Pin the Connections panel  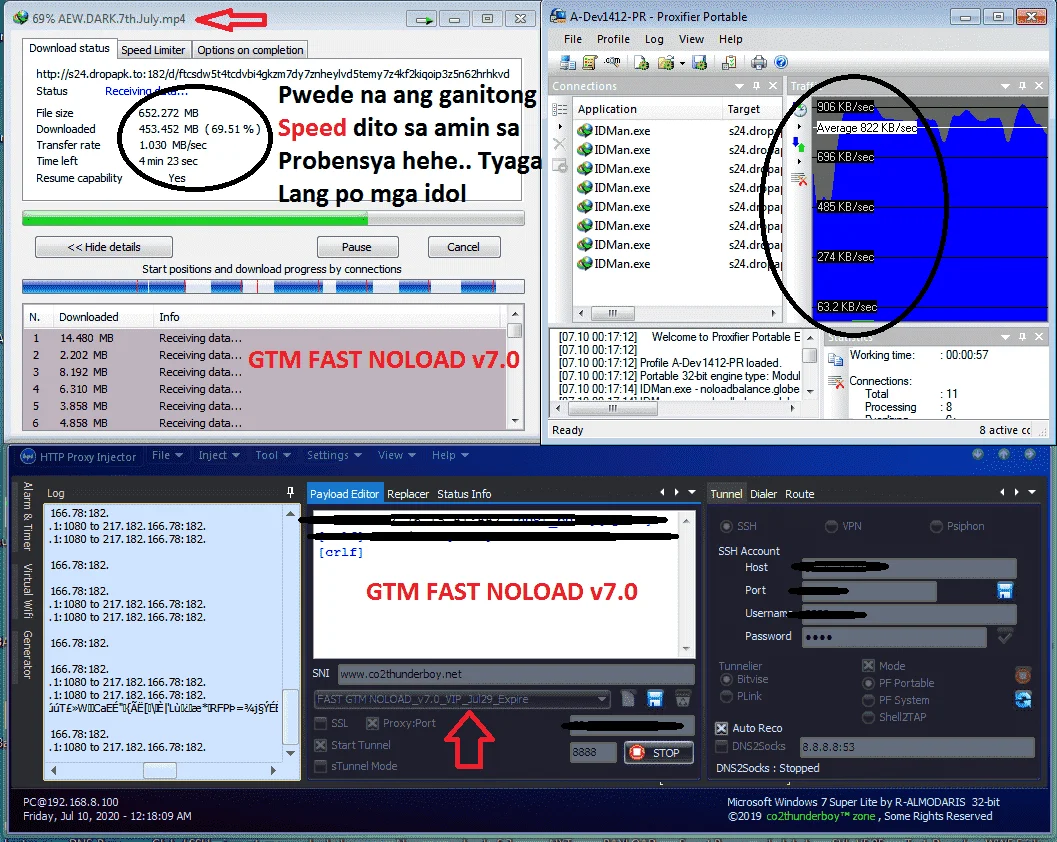point(756,86)
